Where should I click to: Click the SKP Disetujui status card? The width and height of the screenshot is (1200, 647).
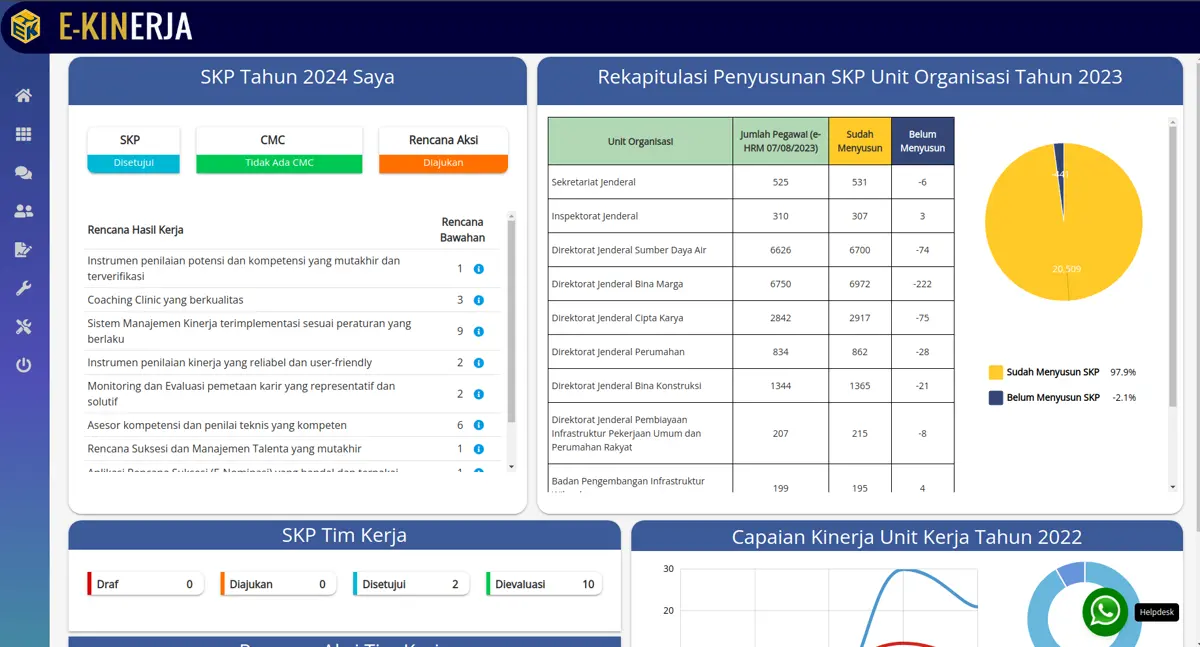[134, 150]
